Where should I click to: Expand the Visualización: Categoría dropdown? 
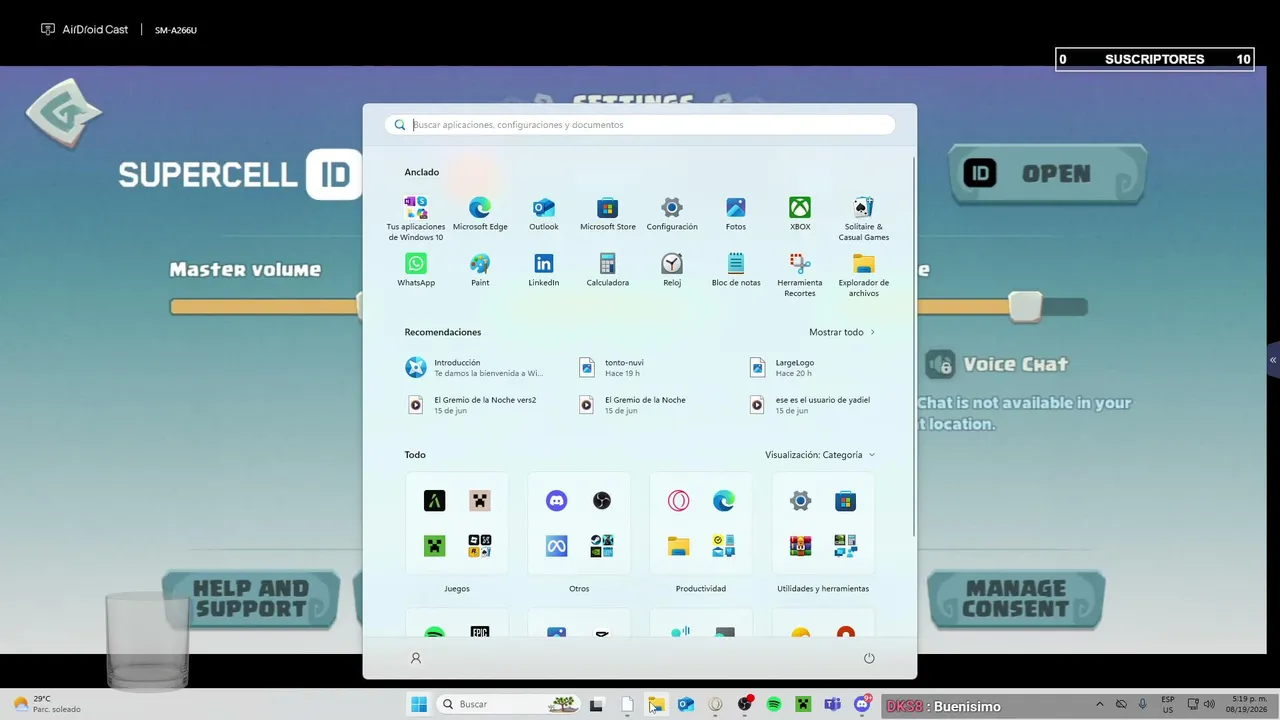(820, 455)
